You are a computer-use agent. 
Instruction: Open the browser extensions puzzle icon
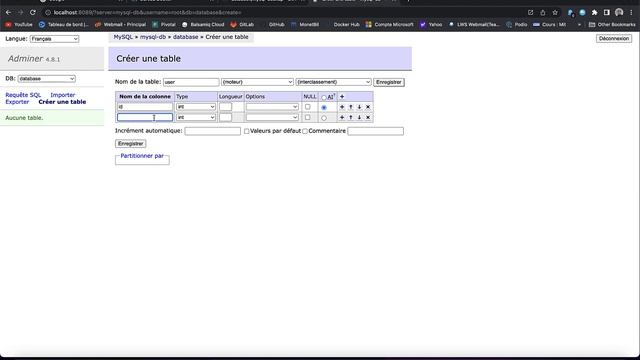pyautogui.click(x=595, y=13)
